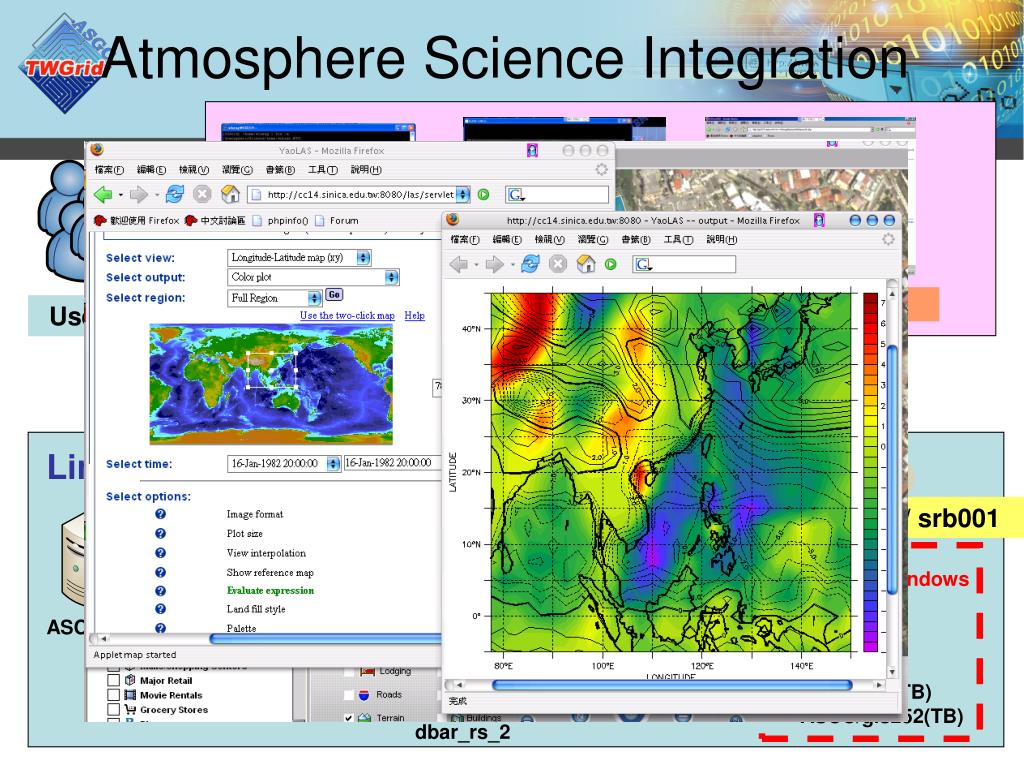Viewport: 1024px width, 768px height.
Task: Open help for Plot size option
Action: click(x=160, y=534)
